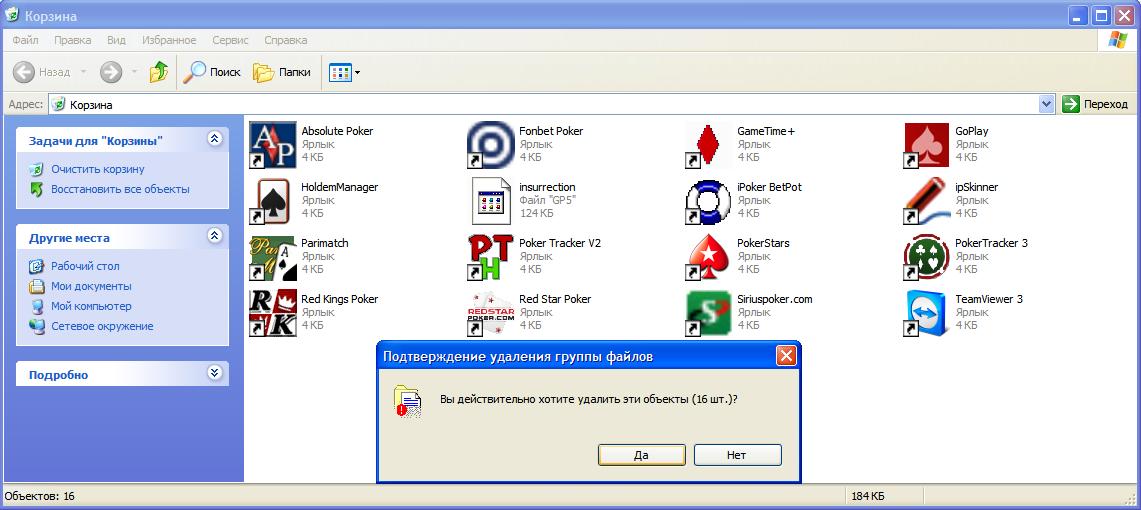This screenshot has height=510, width=1141.
Task: Expand the "Подробно" panel
Action: pos(214,374)
